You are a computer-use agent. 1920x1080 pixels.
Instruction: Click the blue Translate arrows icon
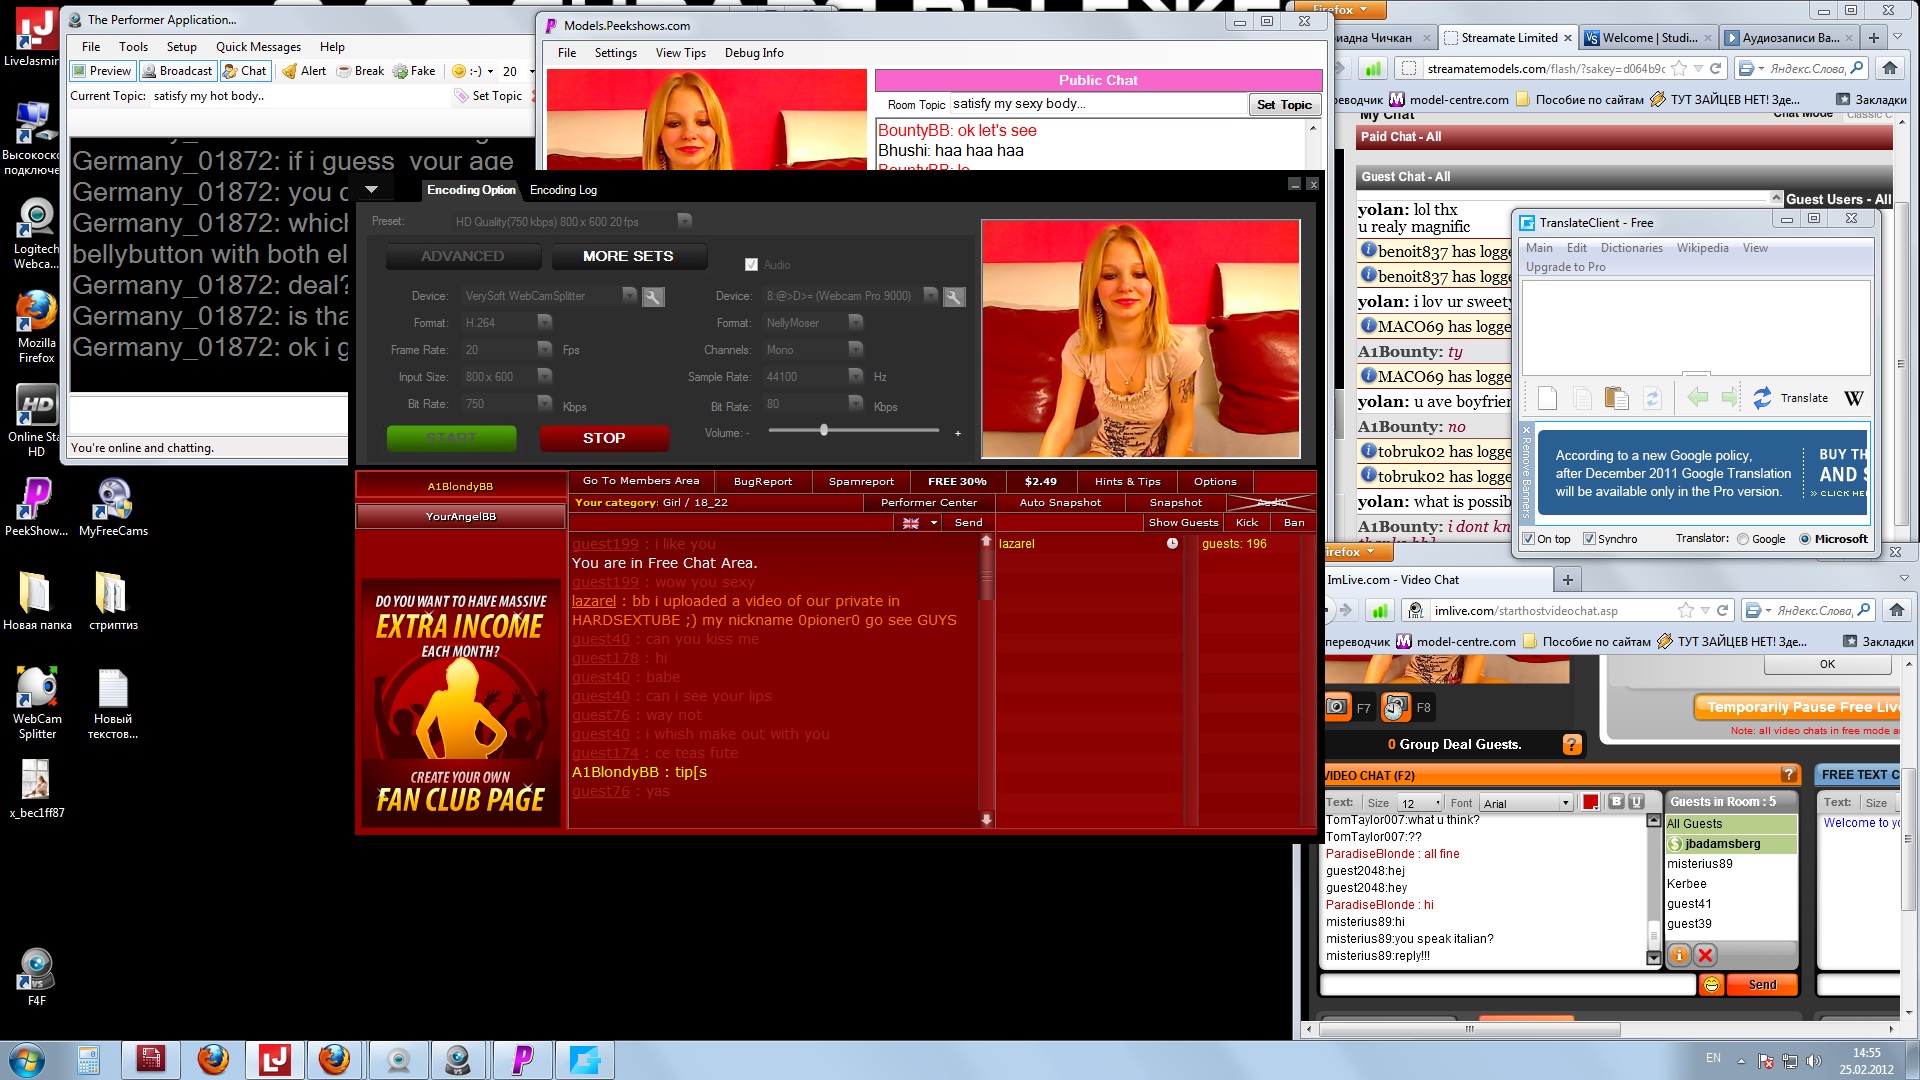pos(1762,398)
